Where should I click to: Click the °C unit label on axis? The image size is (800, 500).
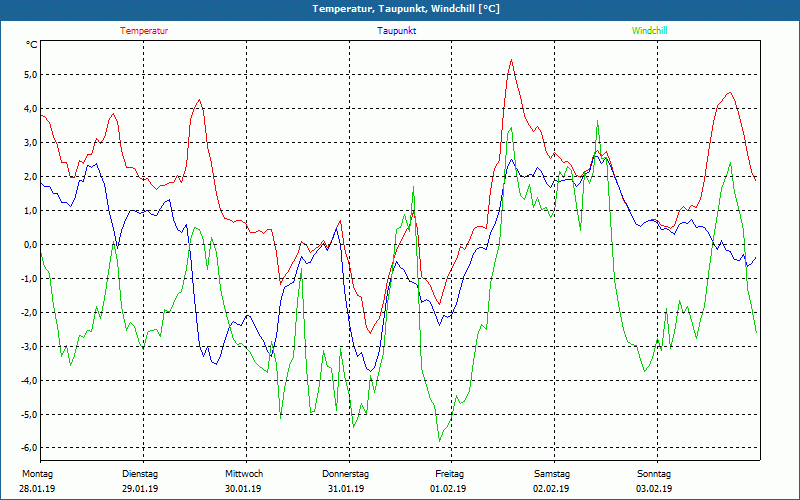31,45
